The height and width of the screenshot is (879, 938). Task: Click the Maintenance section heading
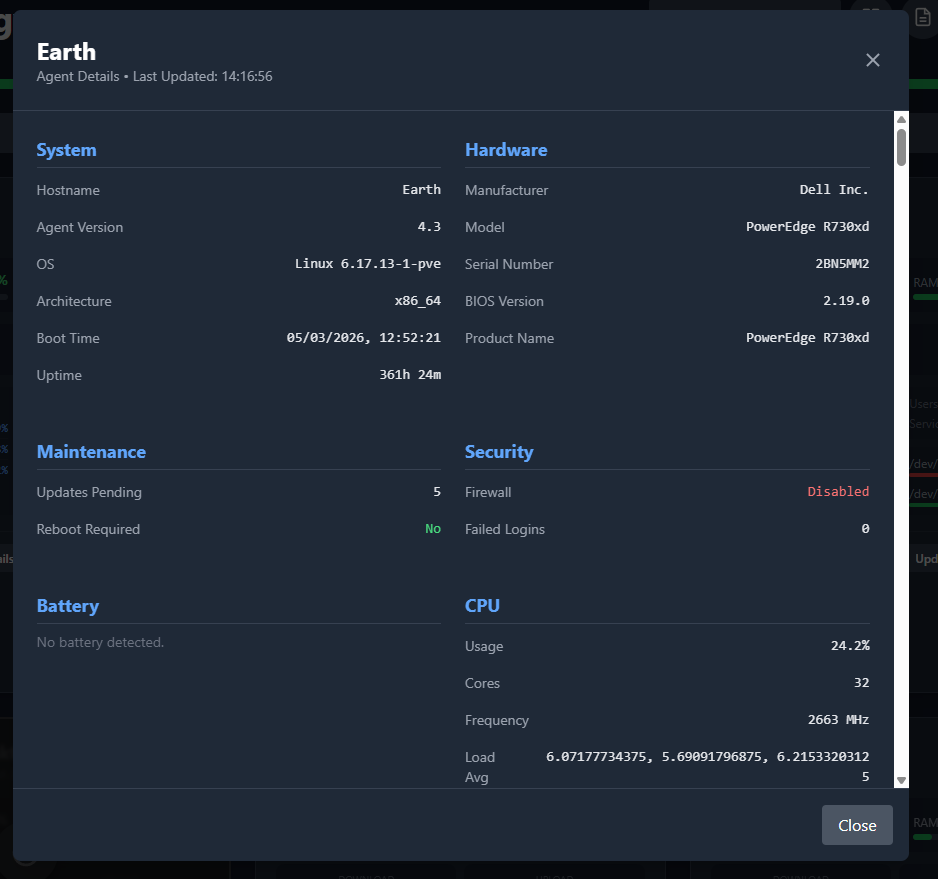(x=91, y=452)
